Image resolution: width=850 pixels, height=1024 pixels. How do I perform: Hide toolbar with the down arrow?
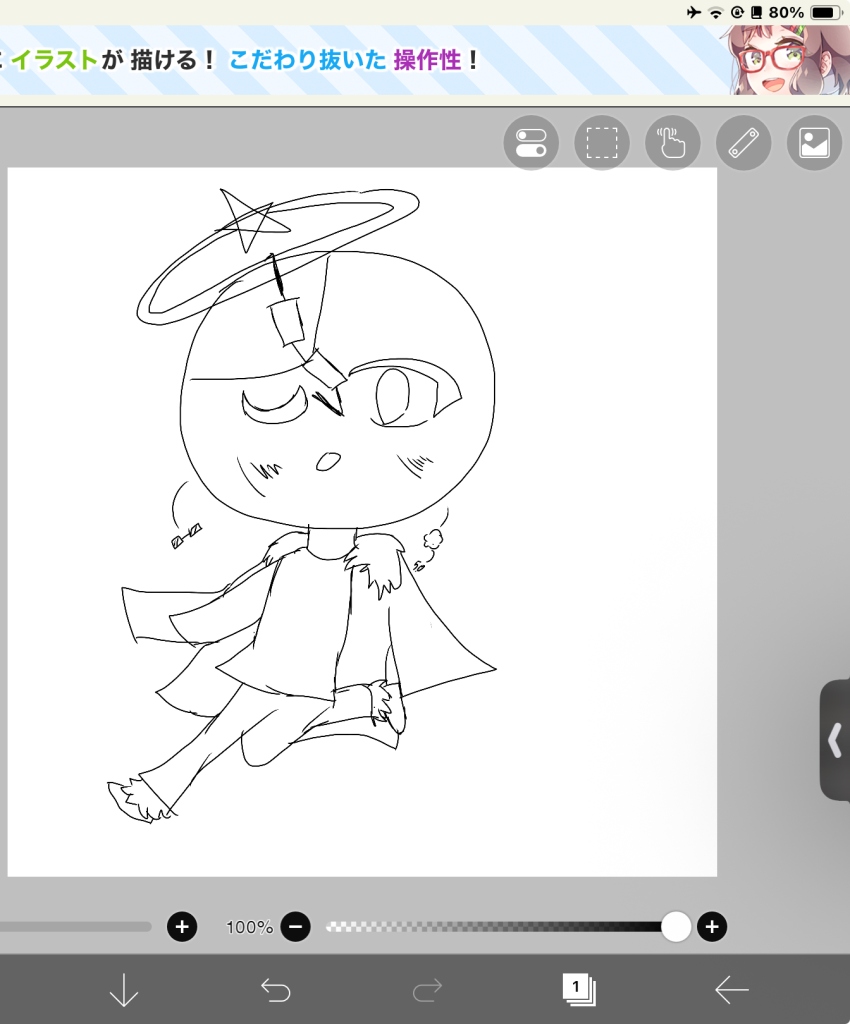[123, 990]
